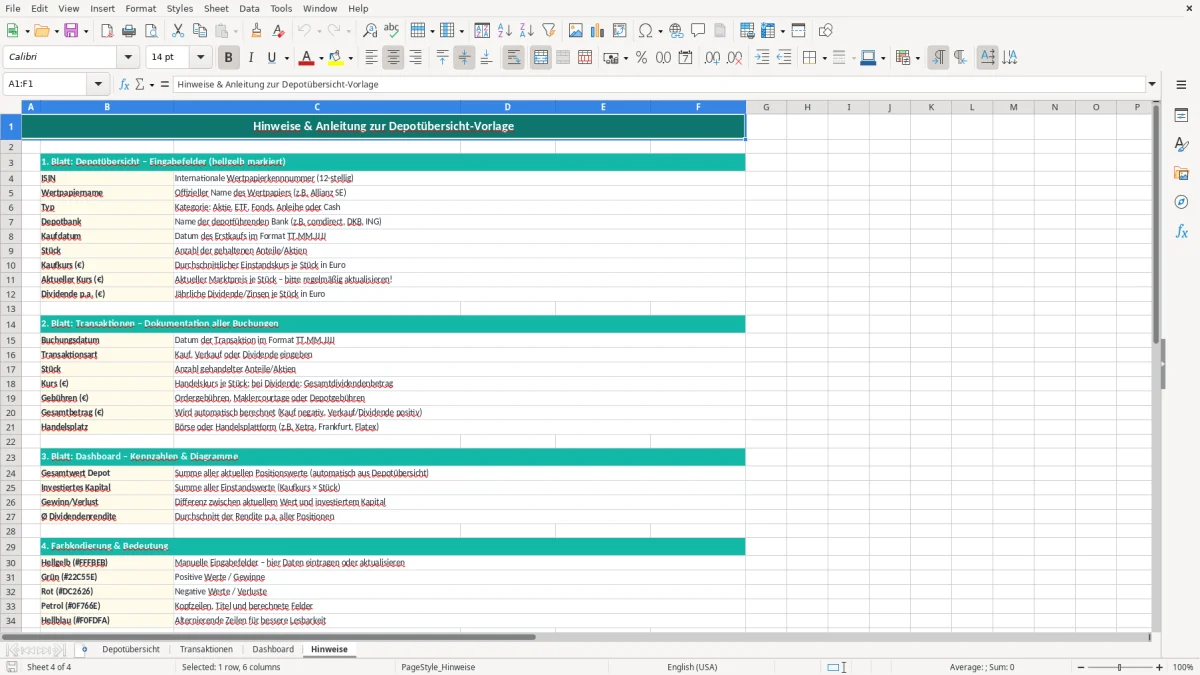The image size is (1200, 675).
Task: Open sidebar Gallery panel
Action: click(1181, 173)
